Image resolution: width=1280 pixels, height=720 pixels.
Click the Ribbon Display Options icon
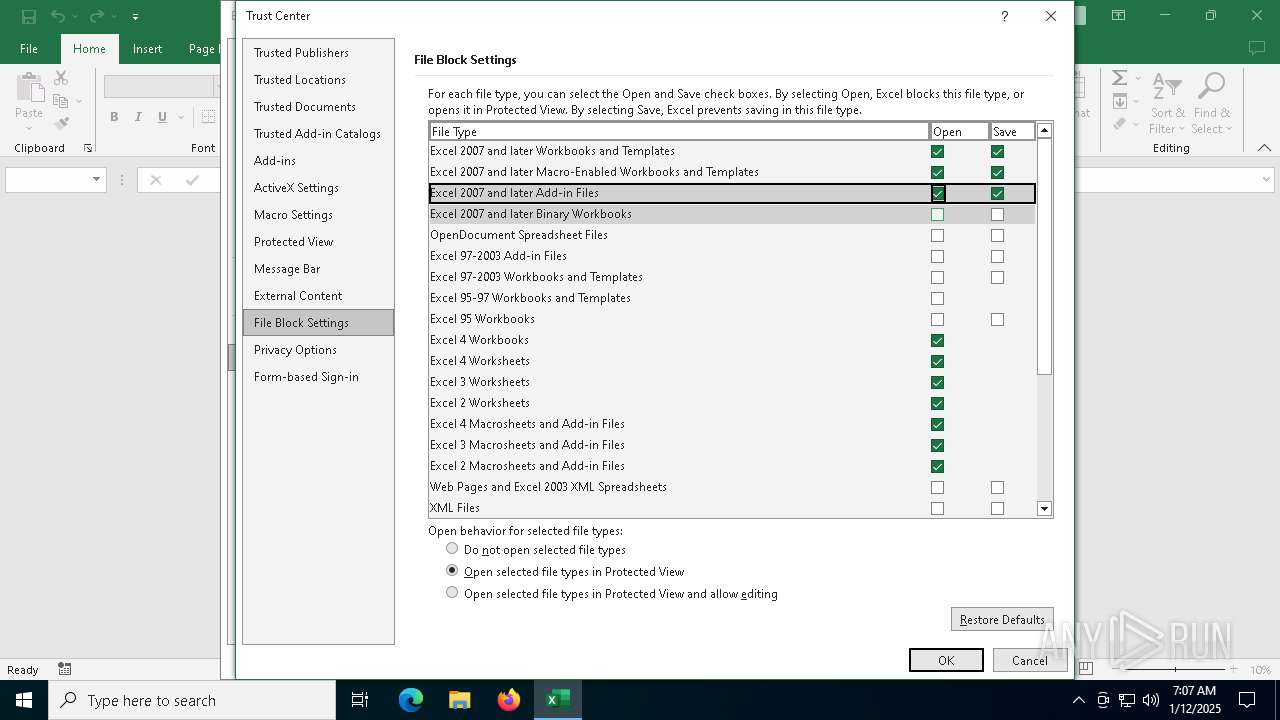1119,16
